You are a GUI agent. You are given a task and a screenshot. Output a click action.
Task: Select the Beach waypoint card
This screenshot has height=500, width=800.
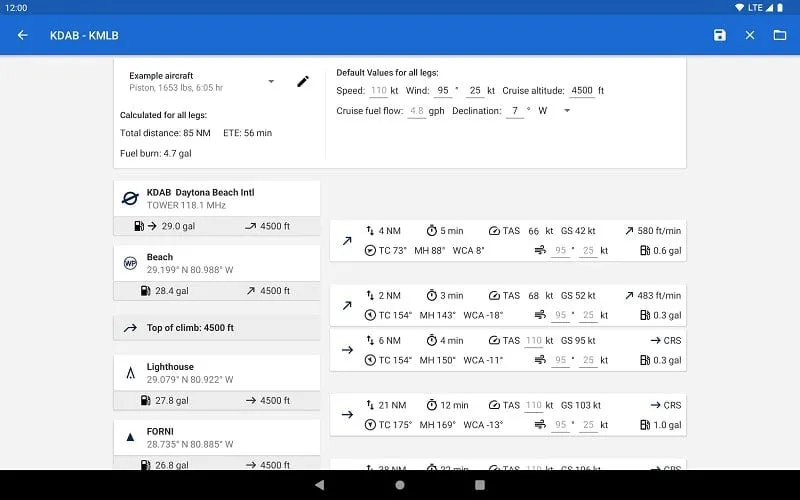217,263
